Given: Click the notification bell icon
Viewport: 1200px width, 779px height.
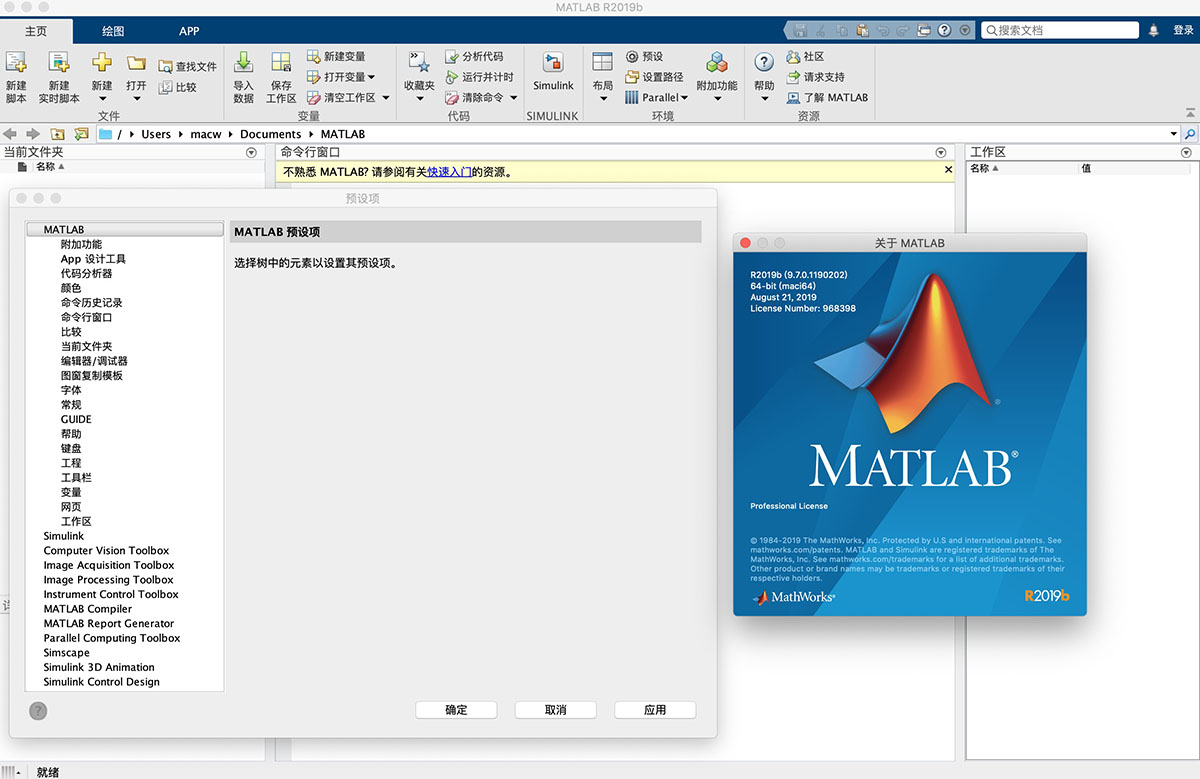Looking at the screenshot, I should pos(1153,31).
